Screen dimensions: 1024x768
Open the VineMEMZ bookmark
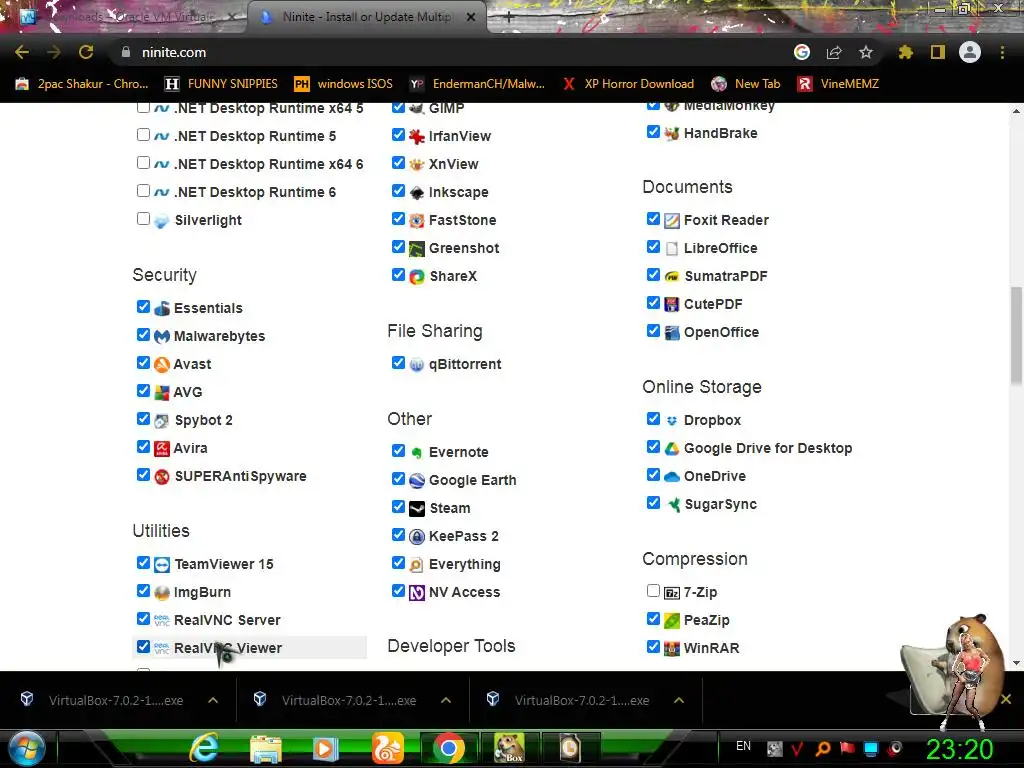838,84
